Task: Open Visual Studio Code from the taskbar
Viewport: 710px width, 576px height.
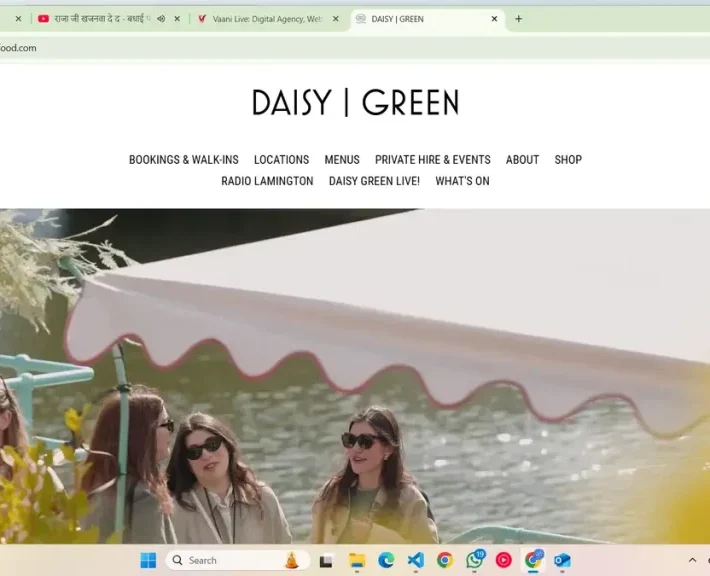Action: 416,560
